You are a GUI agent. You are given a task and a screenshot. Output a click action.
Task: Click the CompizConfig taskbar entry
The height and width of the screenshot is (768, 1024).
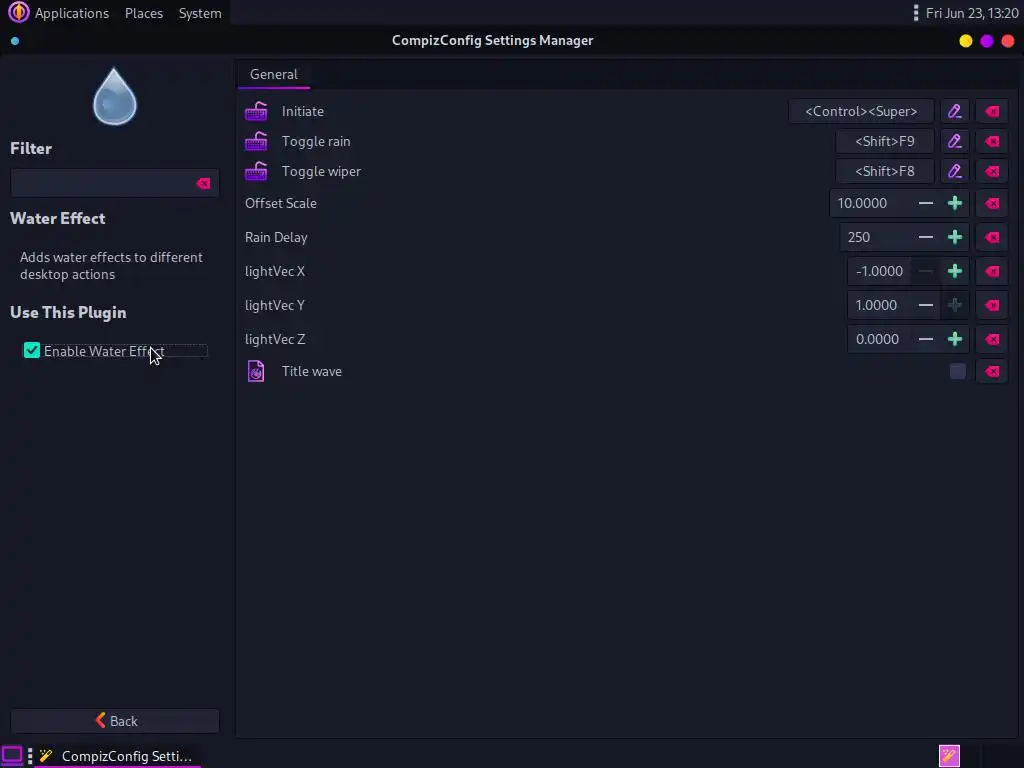pyautogui.click(x=118, y=756)
